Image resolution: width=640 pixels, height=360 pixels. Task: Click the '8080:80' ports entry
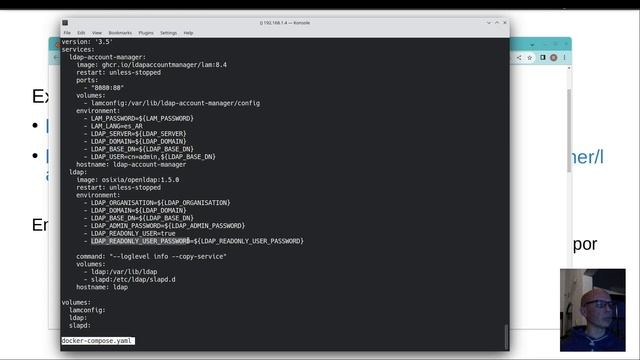[107, 88]
